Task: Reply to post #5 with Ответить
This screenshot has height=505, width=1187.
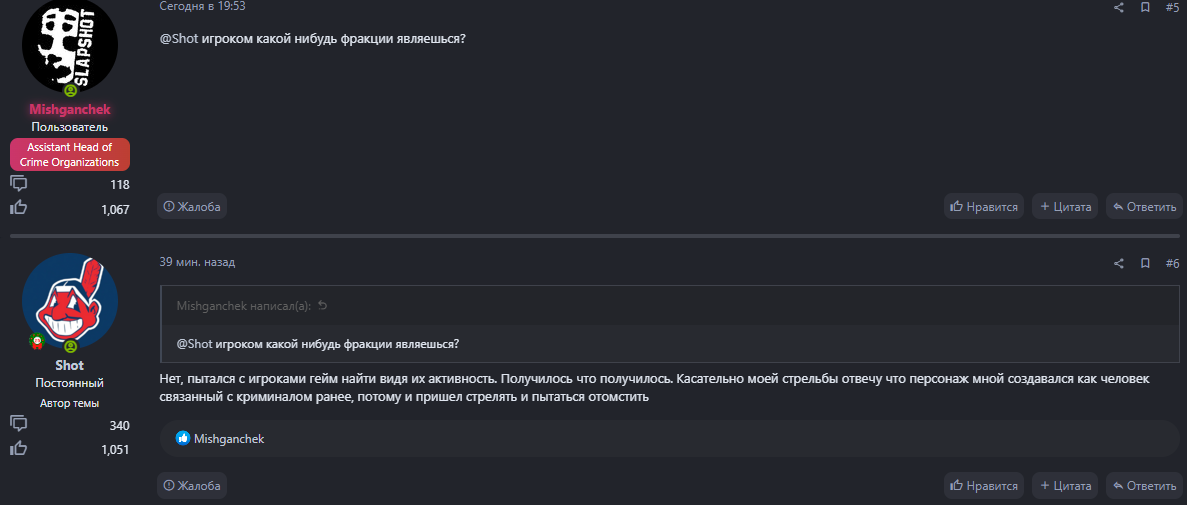Action: (x=1144, y=207)
